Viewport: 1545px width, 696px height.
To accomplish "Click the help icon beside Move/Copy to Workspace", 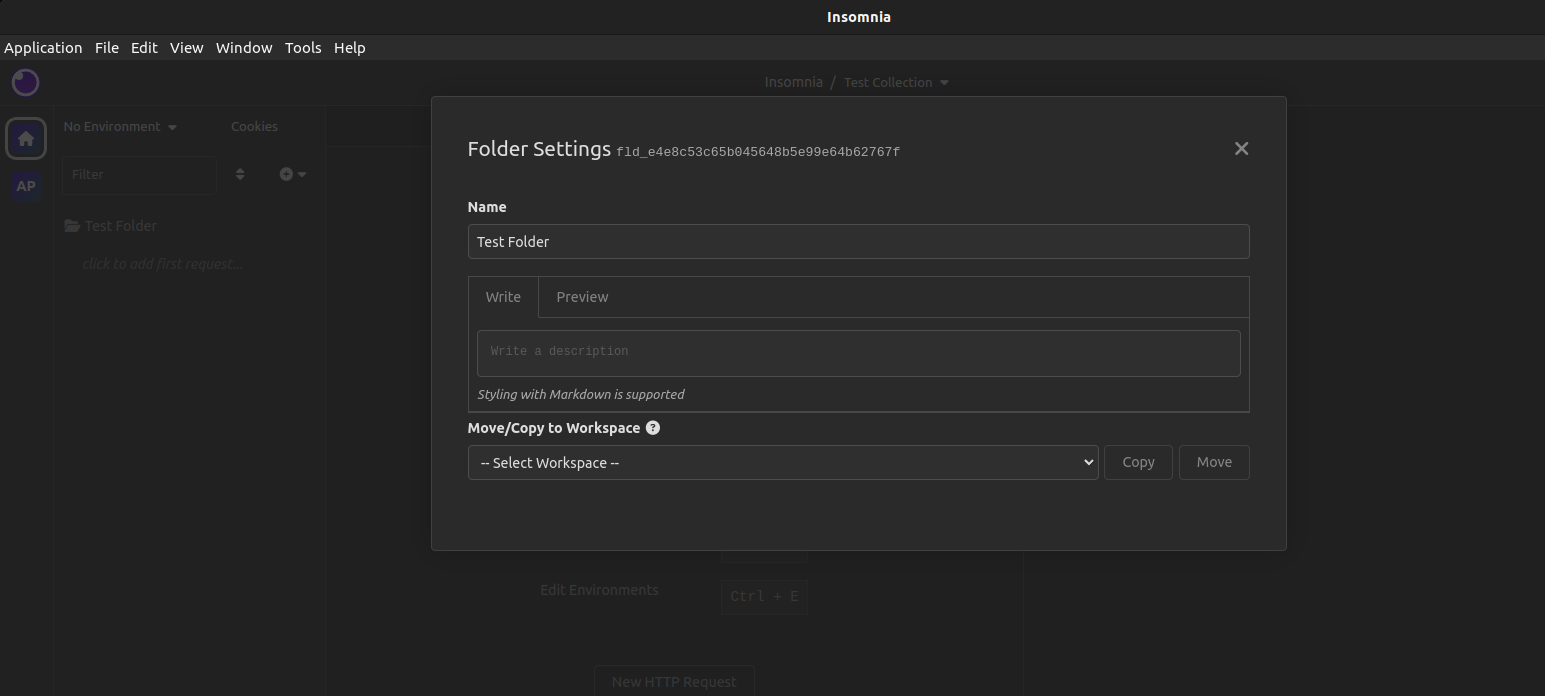I will (653, 428).
